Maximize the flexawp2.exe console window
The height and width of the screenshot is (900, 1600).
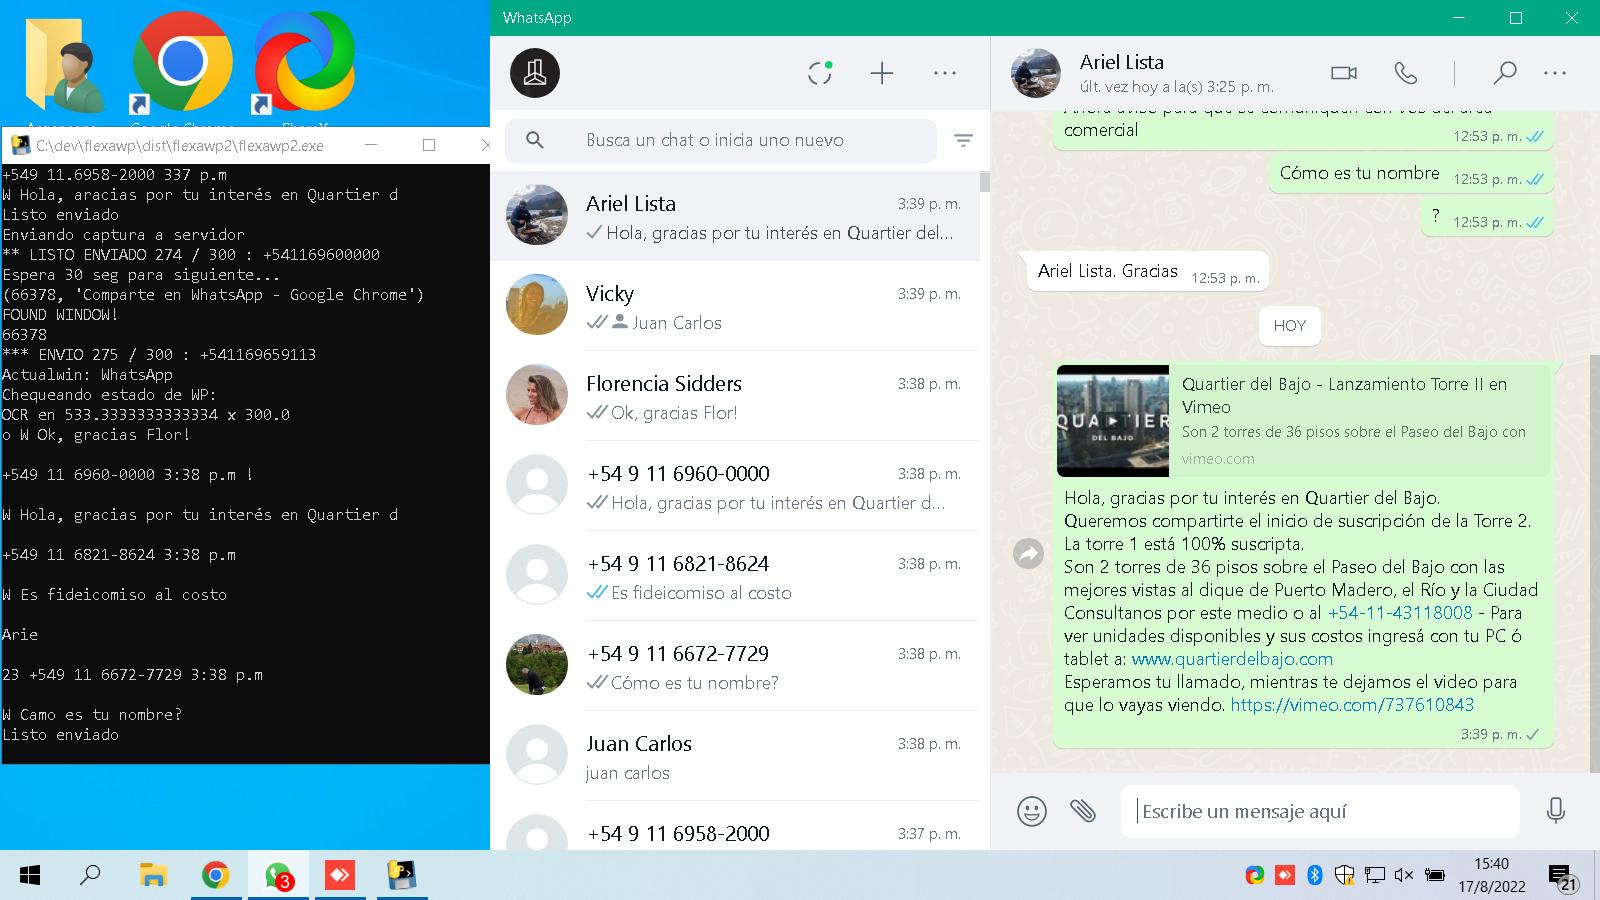coord(429,145)
